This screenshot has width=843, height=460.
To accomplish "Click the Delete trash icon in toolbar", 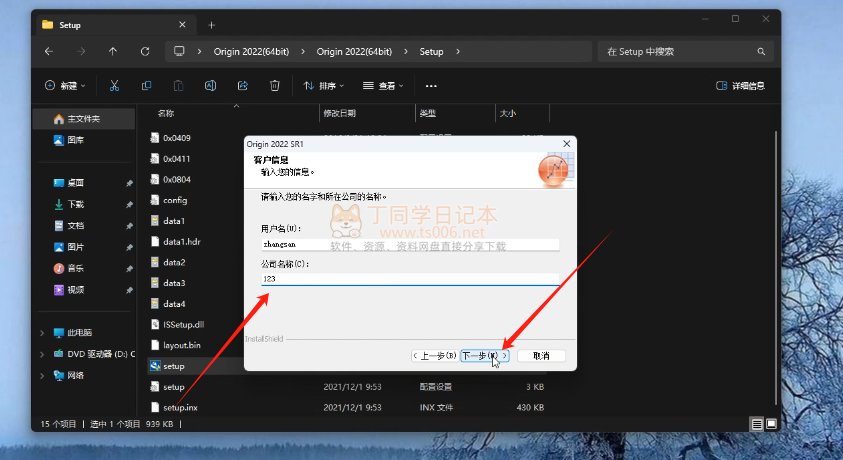I will [275, 86].
